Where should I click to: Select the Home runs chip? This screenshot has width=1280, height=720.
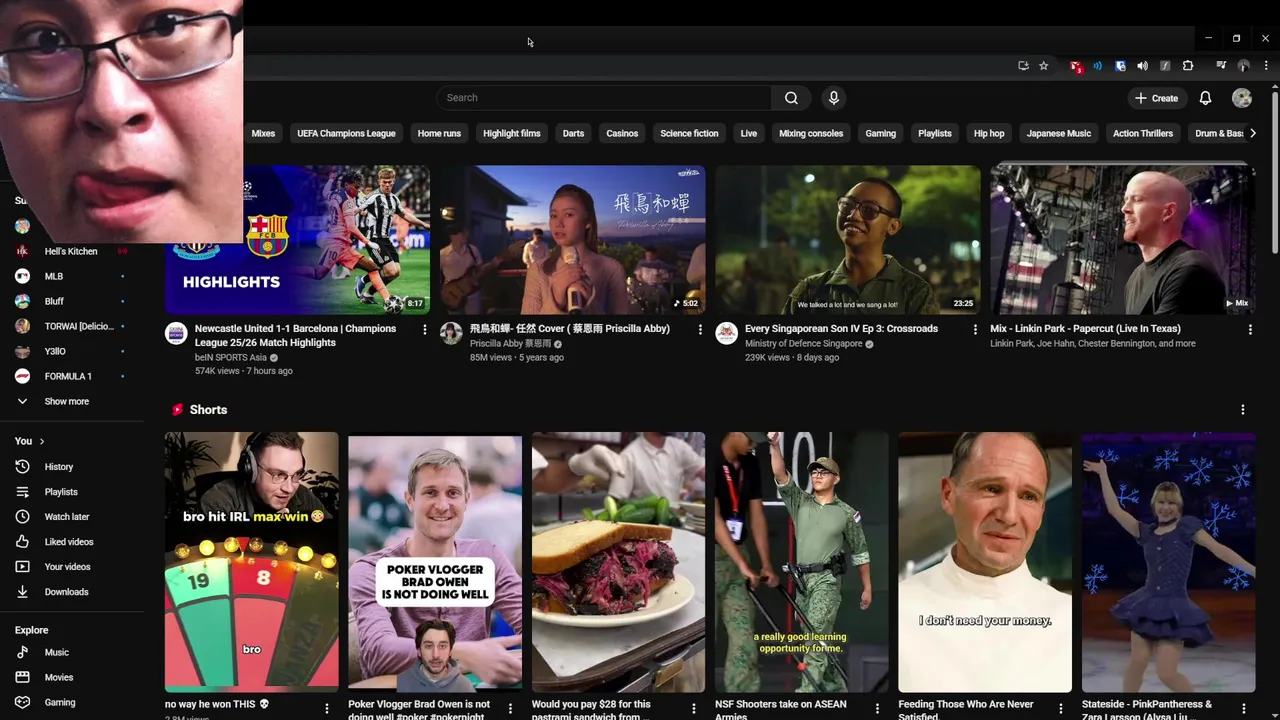pos(439,133)
